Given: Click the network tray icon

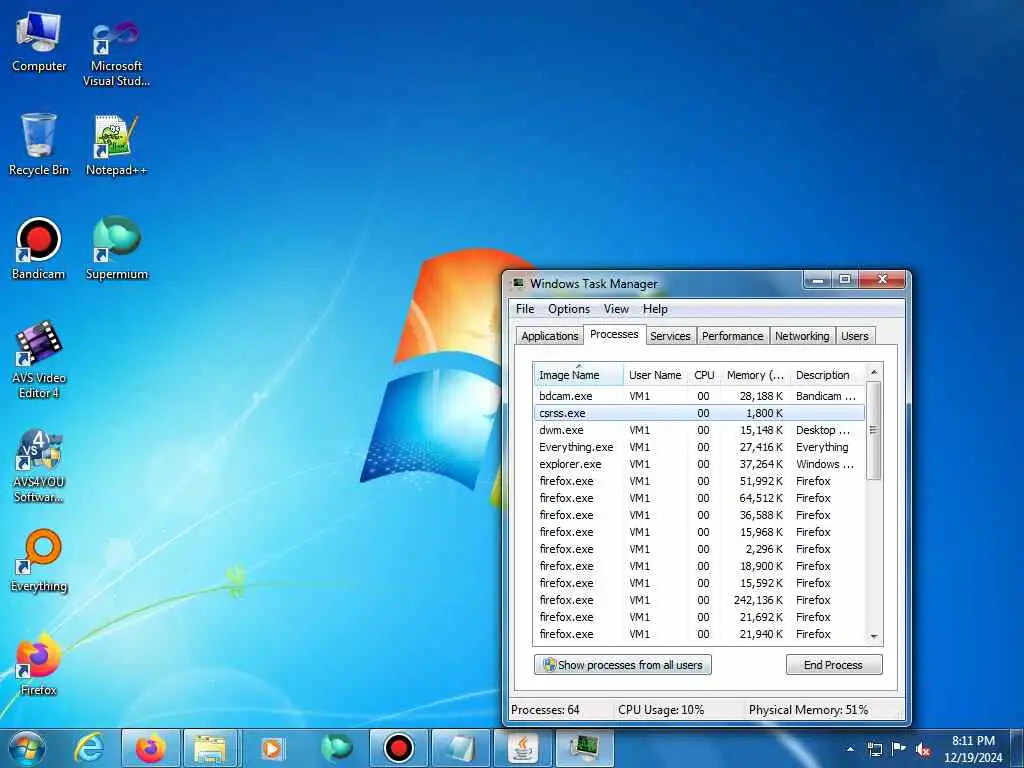Looking at the screenshot, I should point(874,749).
